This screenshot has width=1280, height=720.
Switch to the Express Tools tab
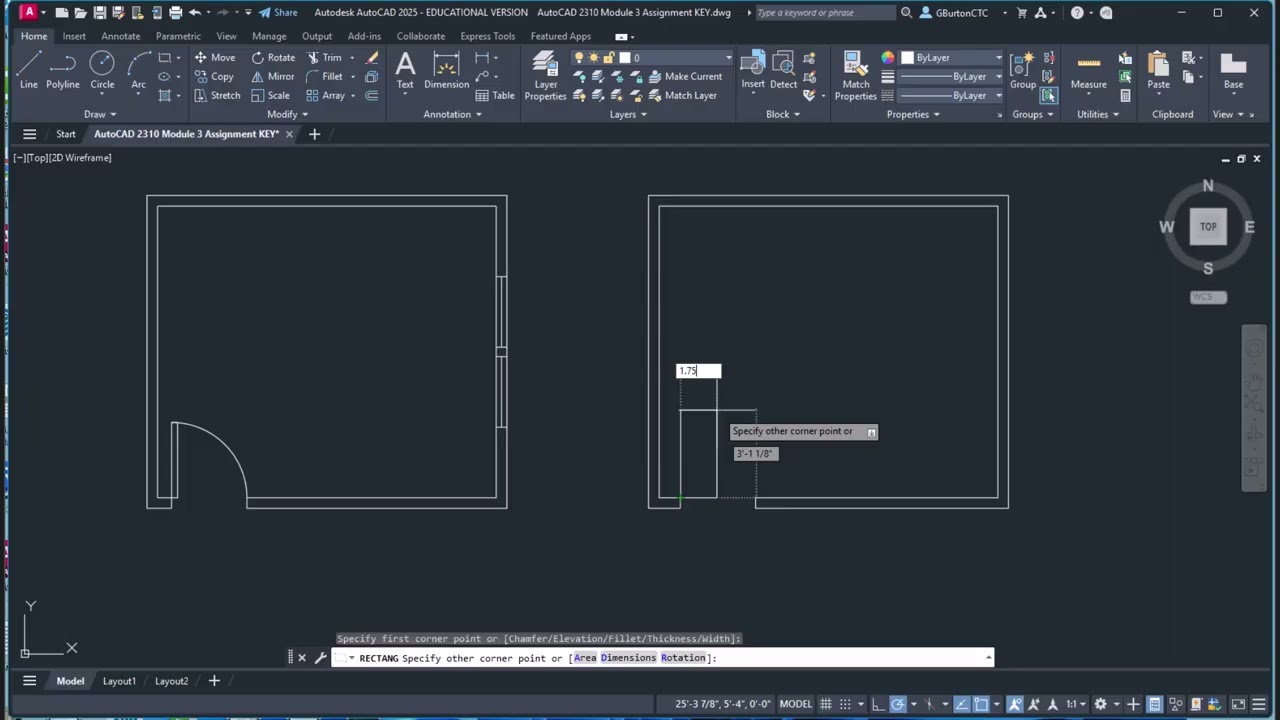[x=488, y=36]
